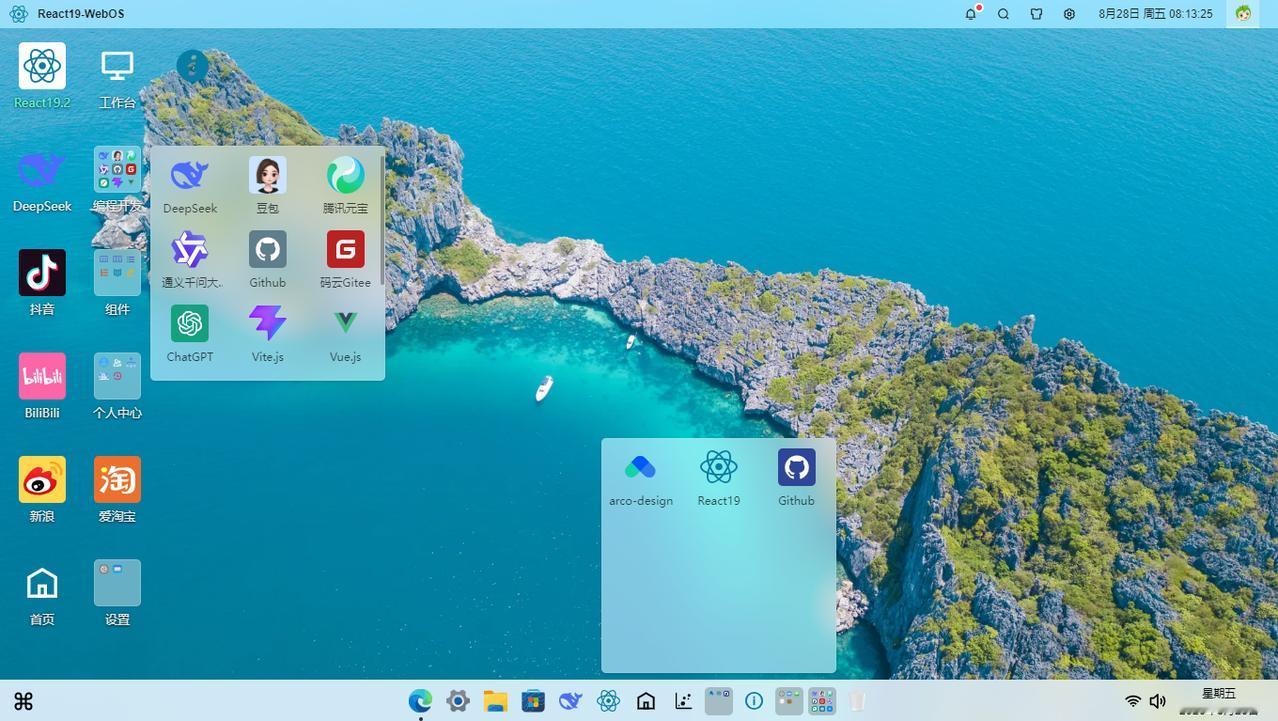The height and width of the screenshot is (721, 1278).
Task: Open the trash bin in the dock
Action: [856, 701]
